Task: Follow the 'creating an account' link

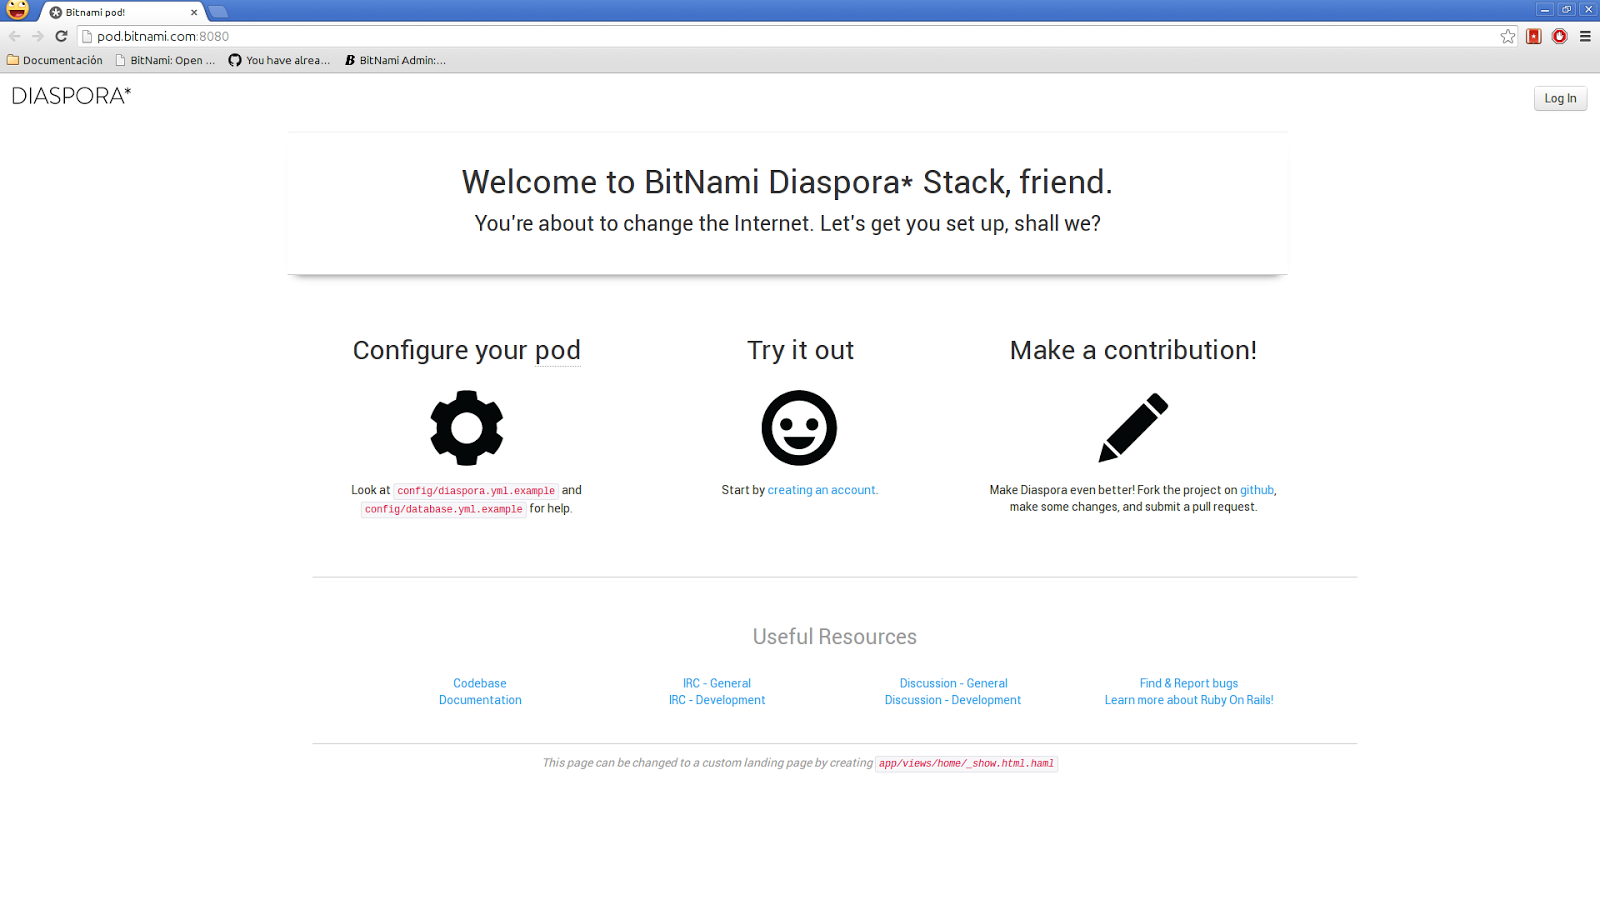Action: click(822, 490)
